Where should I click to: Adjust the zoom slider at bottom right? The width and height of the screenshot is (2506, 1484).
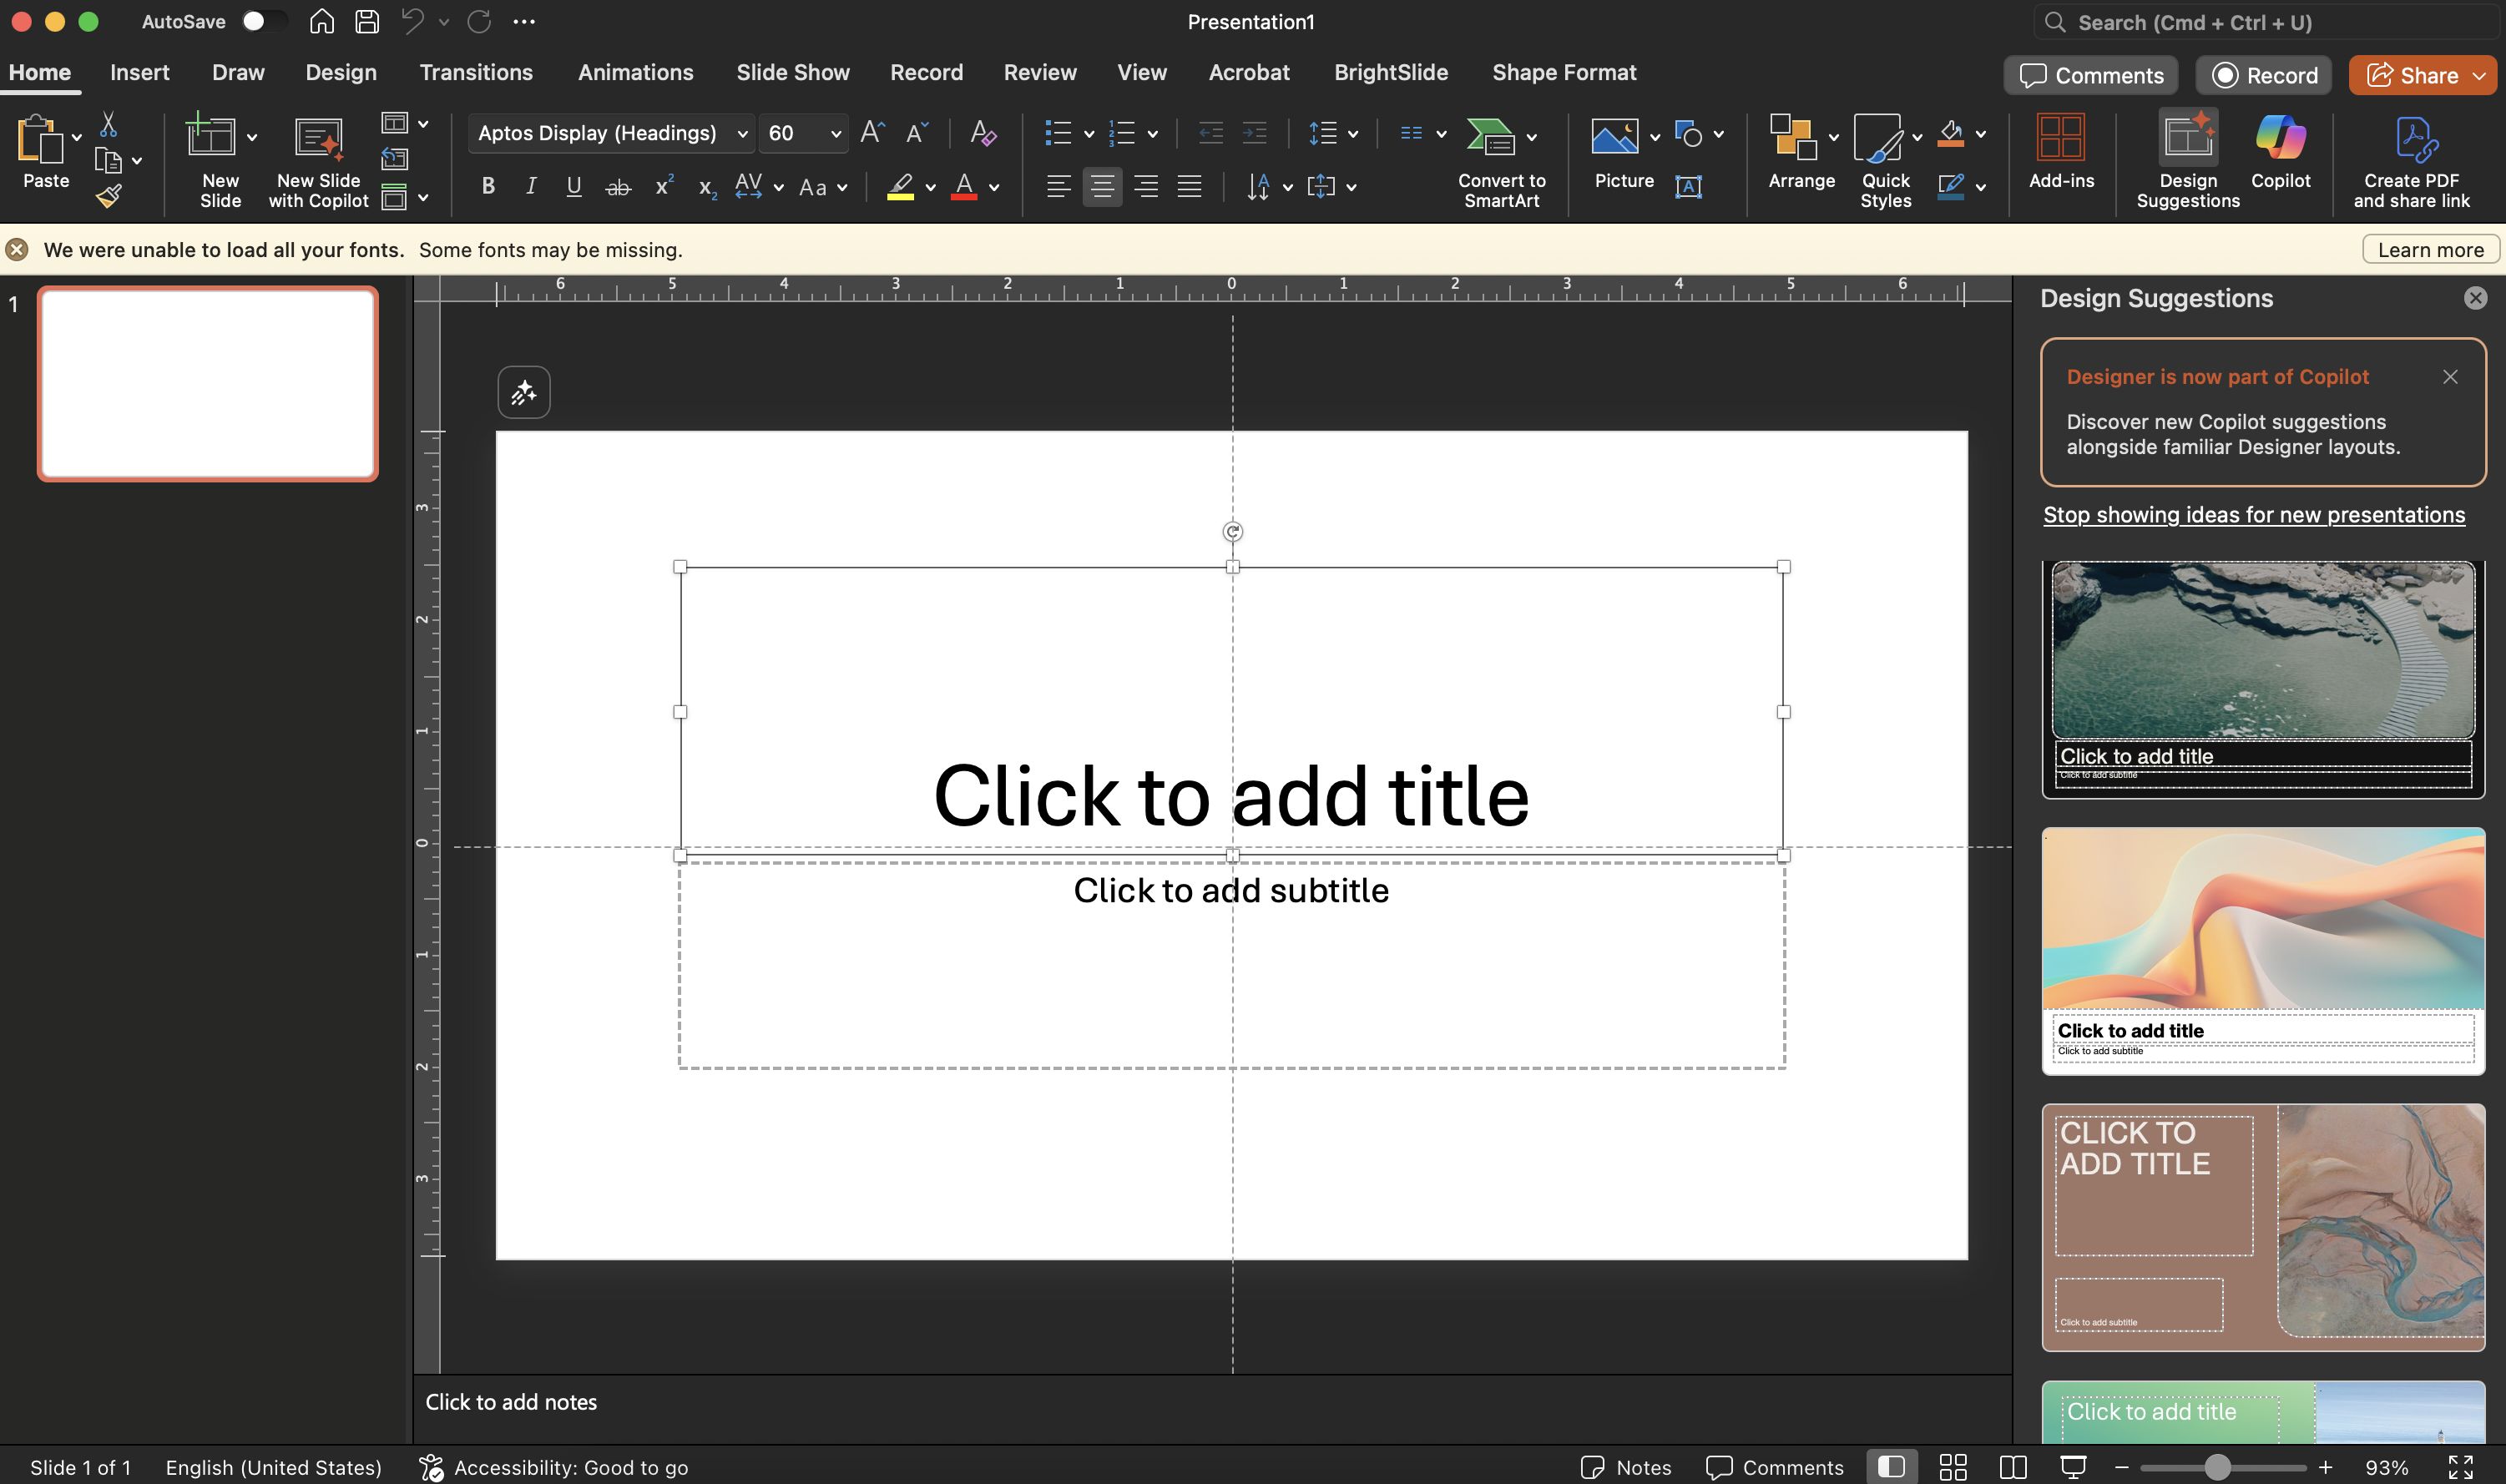(x=2219, y=1467)
